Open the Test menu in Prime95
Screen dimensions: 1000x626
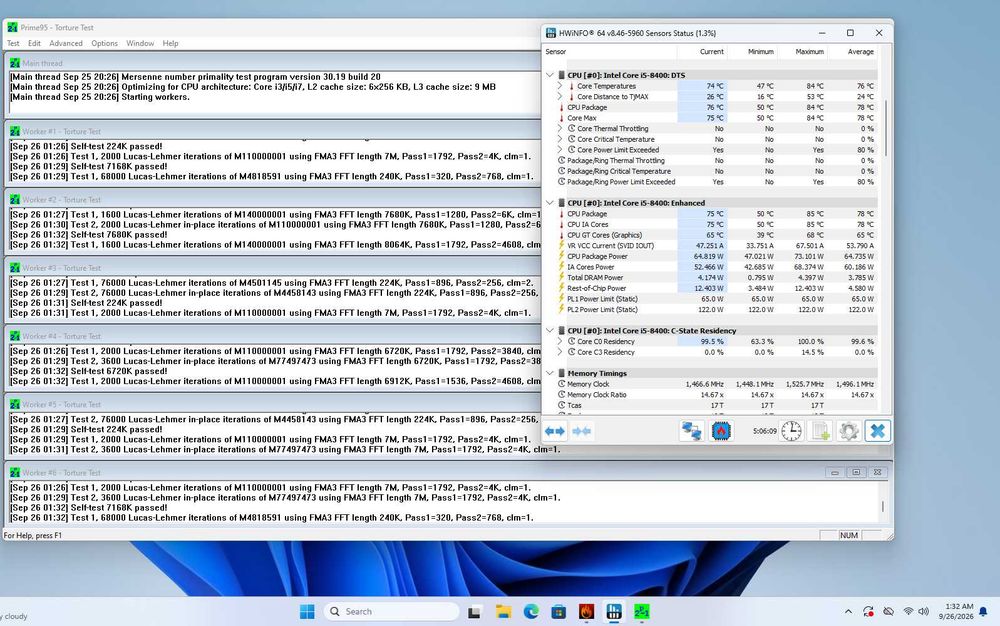point(13,43)
